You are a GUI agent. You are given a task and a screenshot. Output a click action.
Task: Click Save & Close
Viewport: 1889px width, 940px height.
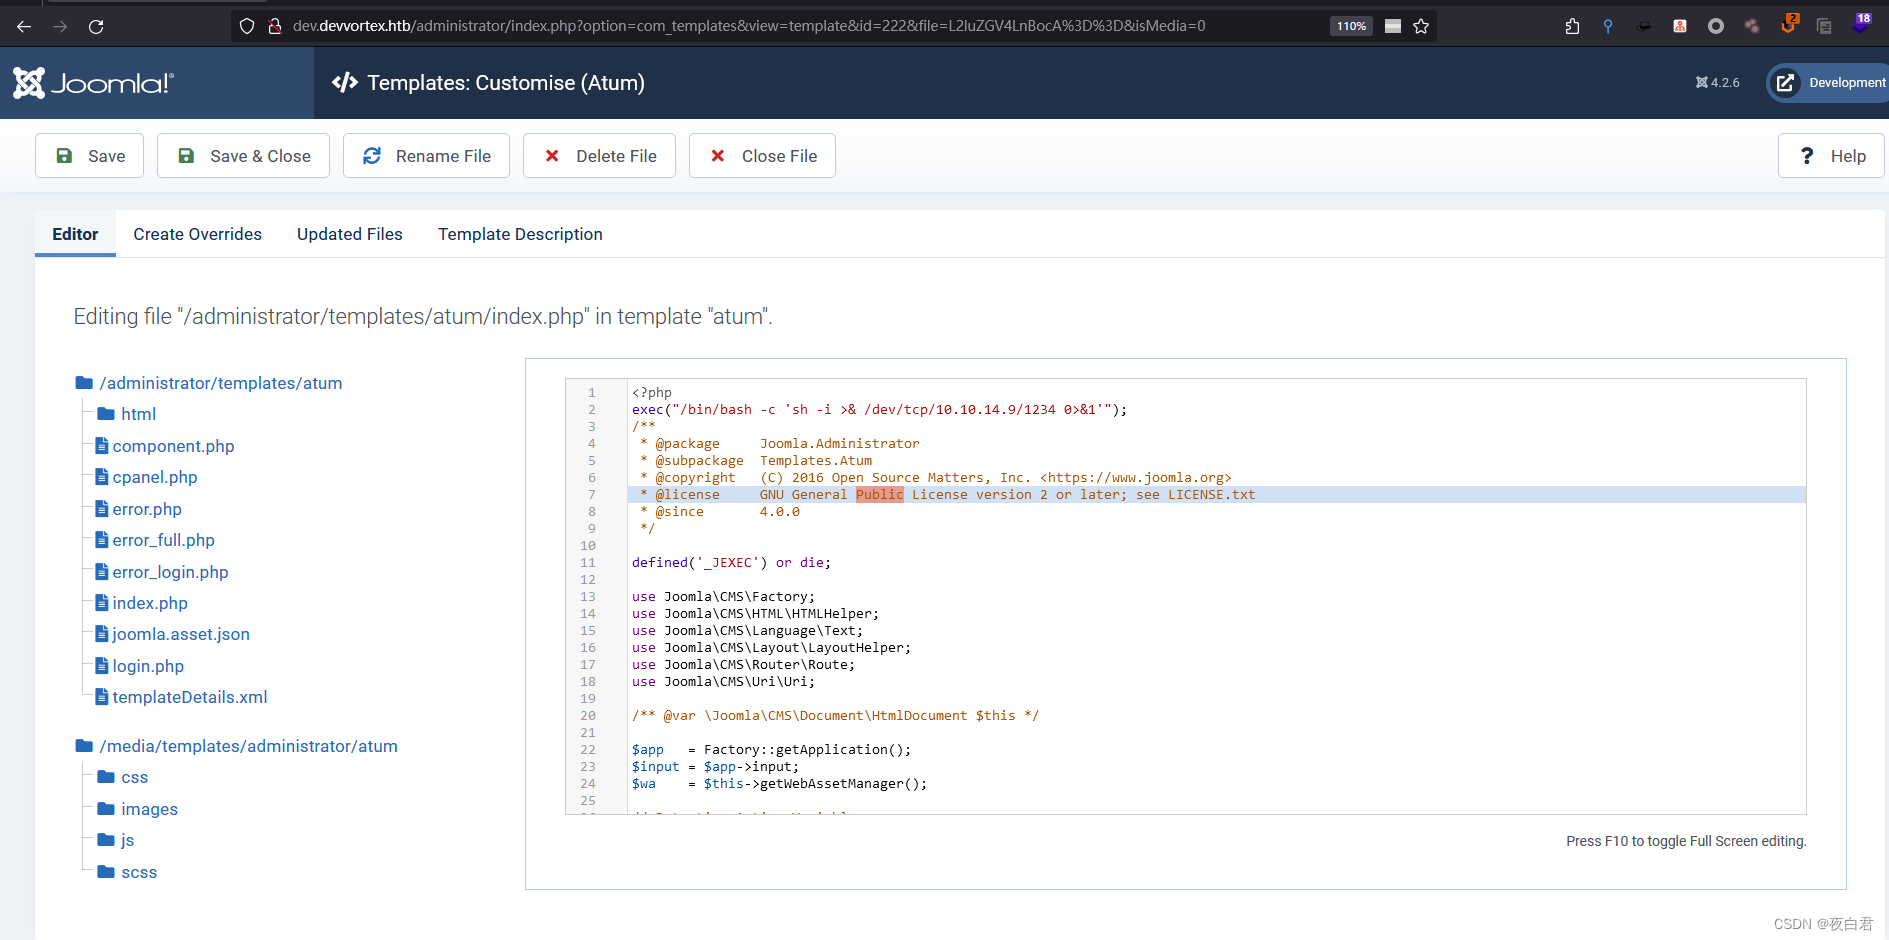(x=243, y=156)
